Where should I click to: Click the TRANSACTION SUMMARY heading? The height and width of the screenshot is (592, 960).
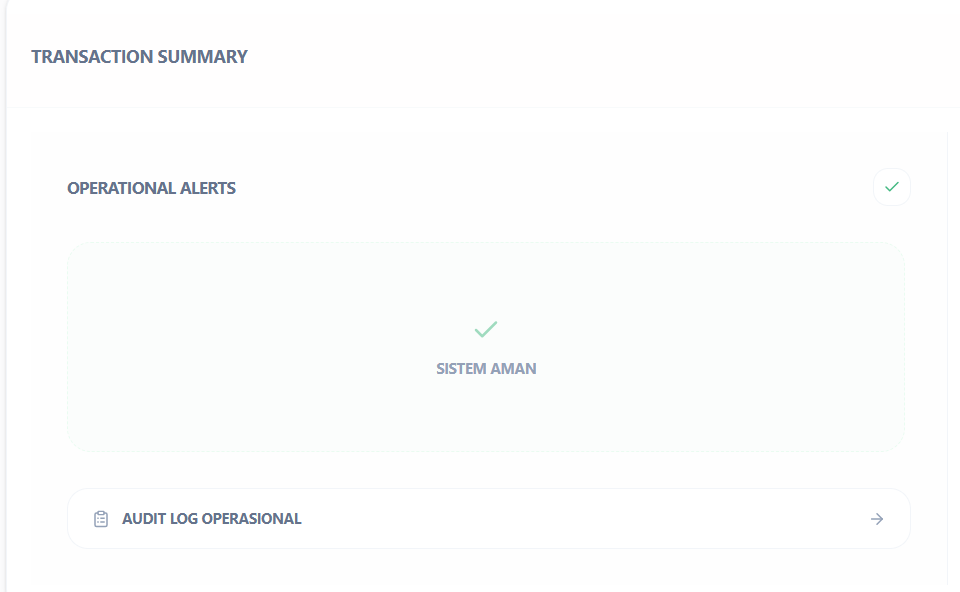click(x=139, y=57)
